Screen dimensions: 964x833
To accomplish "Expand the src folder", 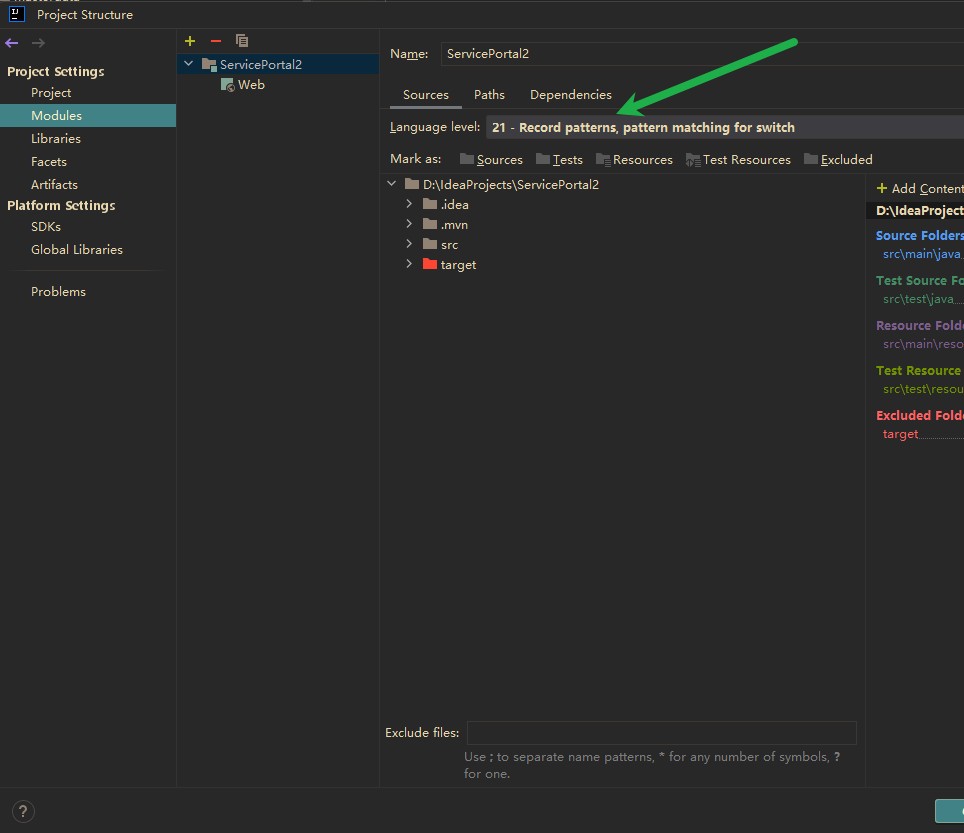I will pyautogui.click(x=409, y=244).
